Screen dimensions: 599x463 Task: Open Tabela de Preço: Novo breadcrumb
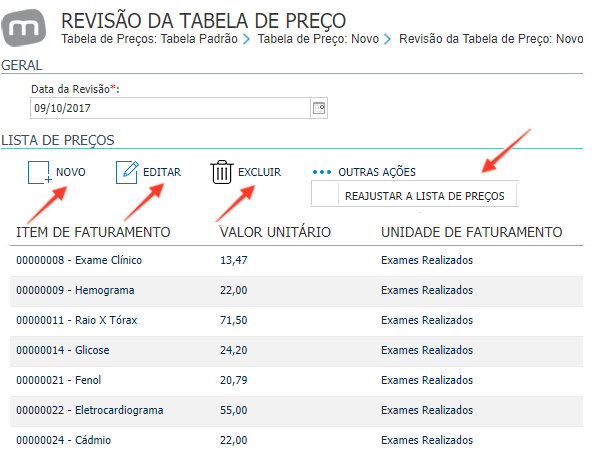[x=318, y=39]
